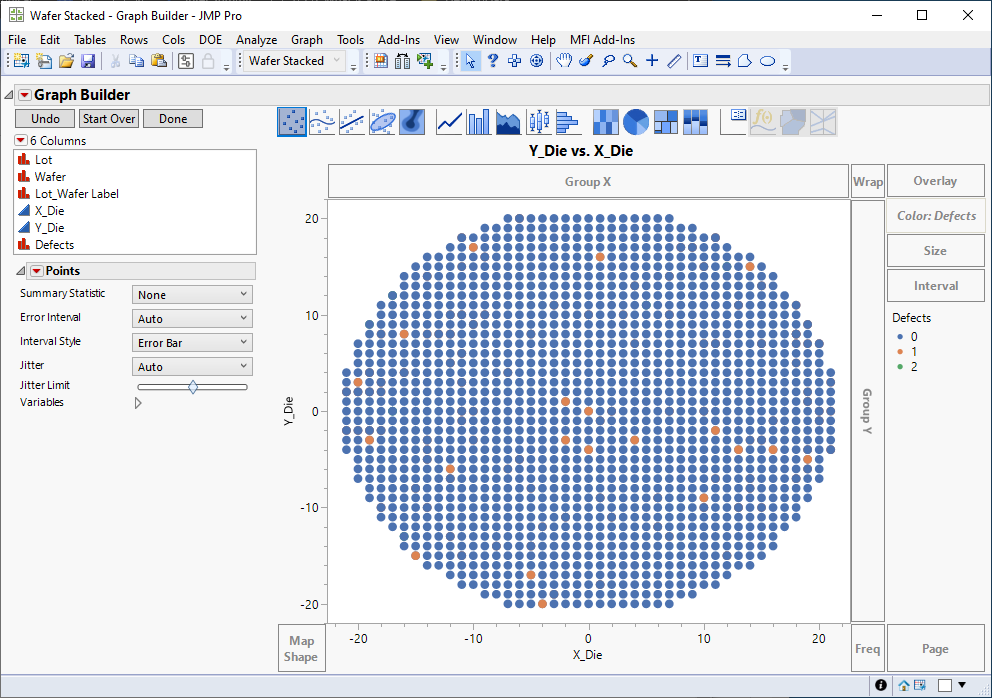Screen dimensions: 992x698
Task: Click the Save disk icon
Action: click(x=88, y=61)
